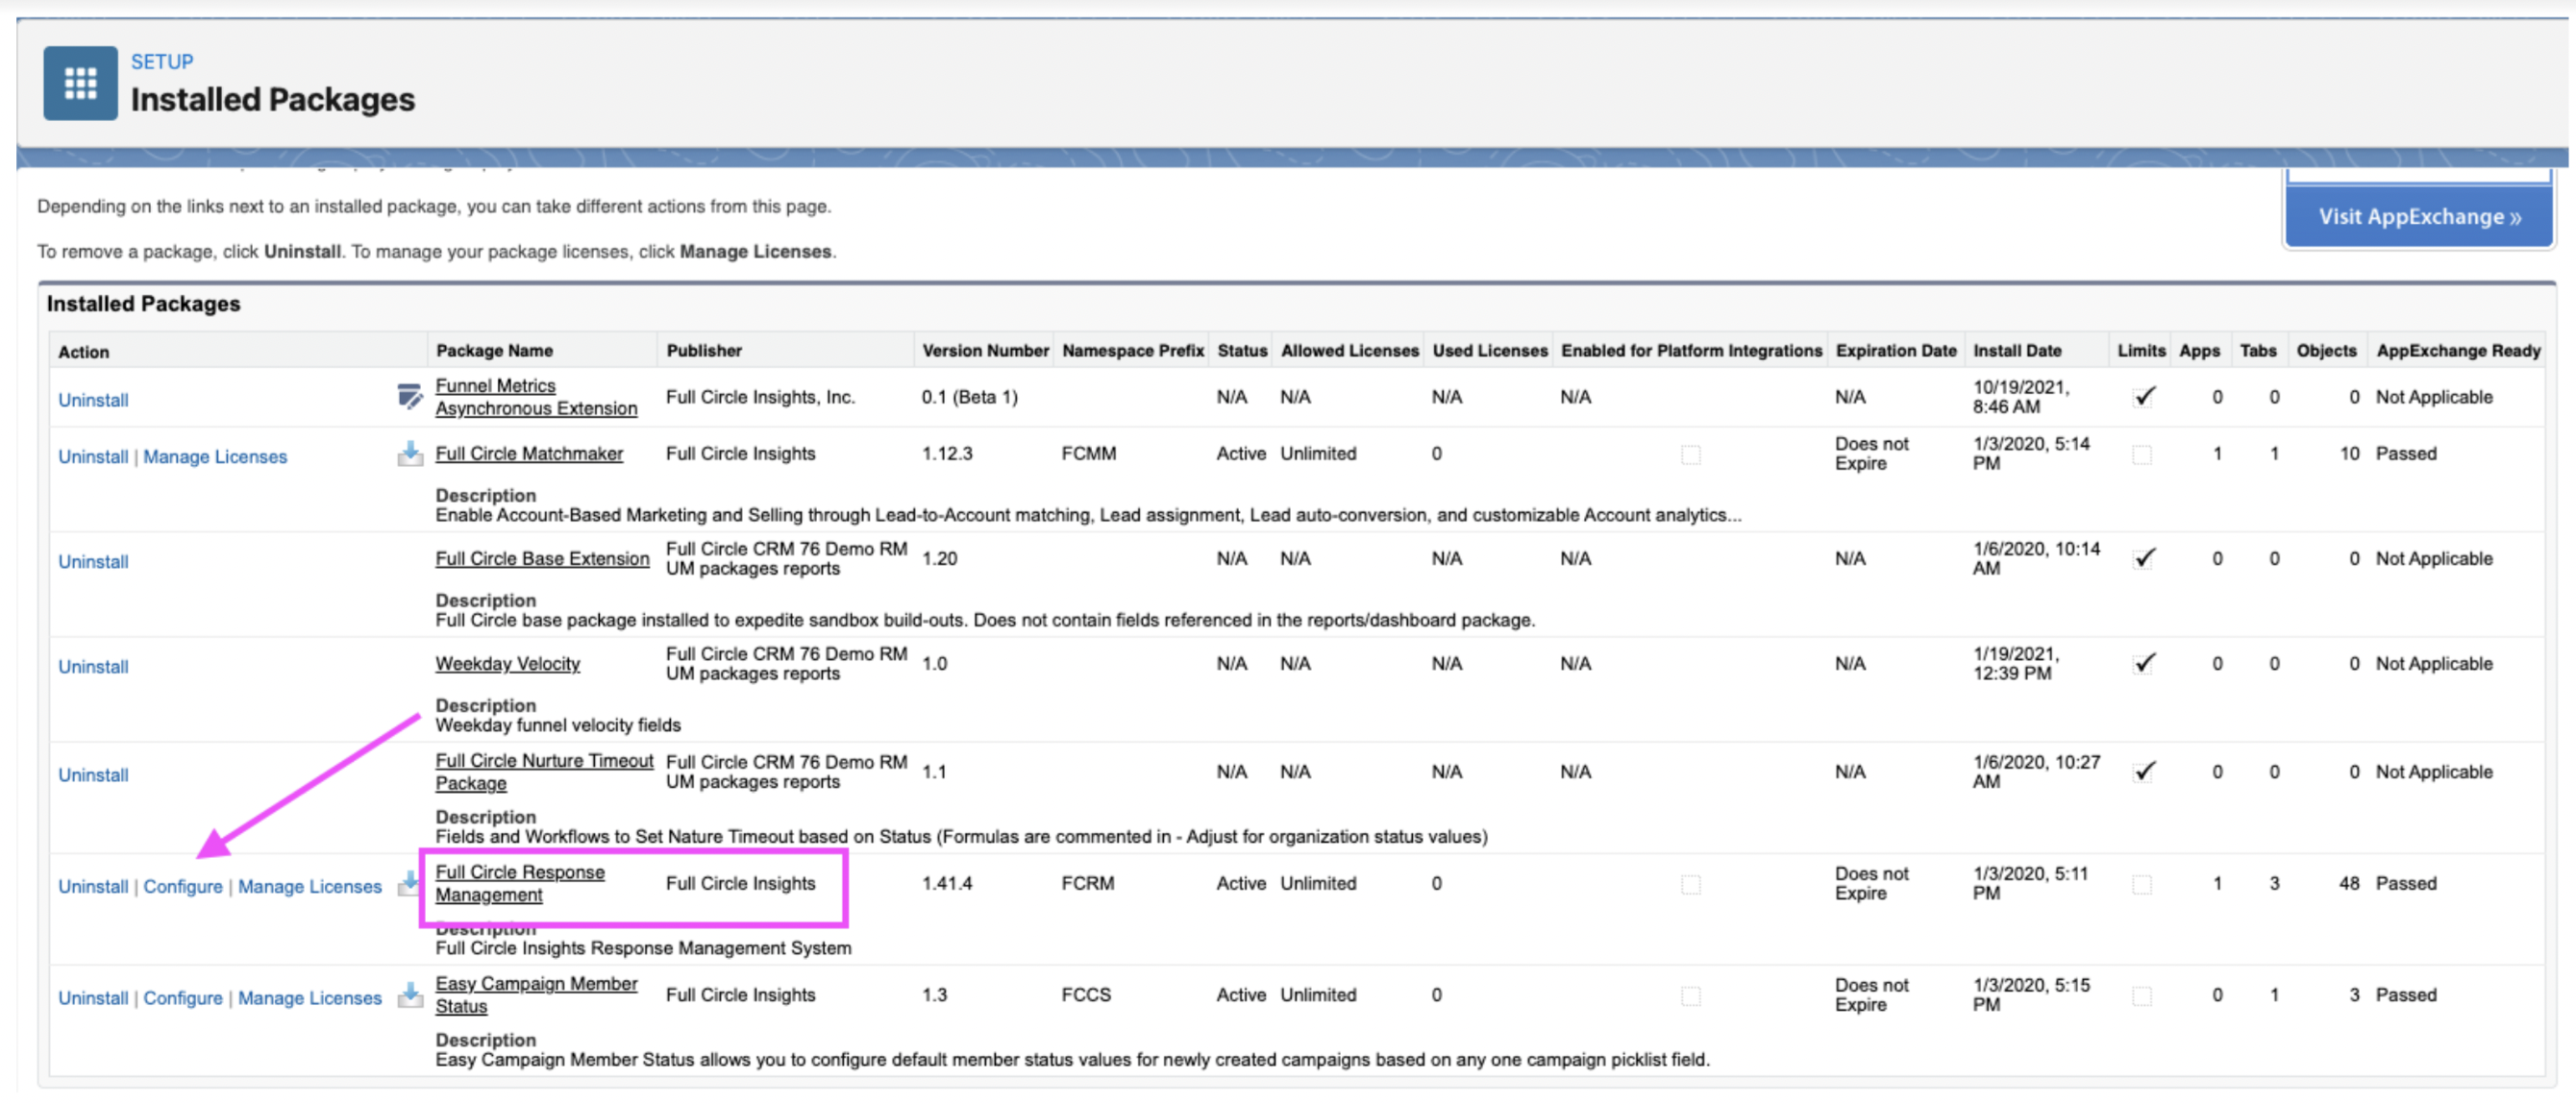
Task: Toggle the Limits checkbox in Easy Campaign Member Status row
Action: (x=2142, y=996)
